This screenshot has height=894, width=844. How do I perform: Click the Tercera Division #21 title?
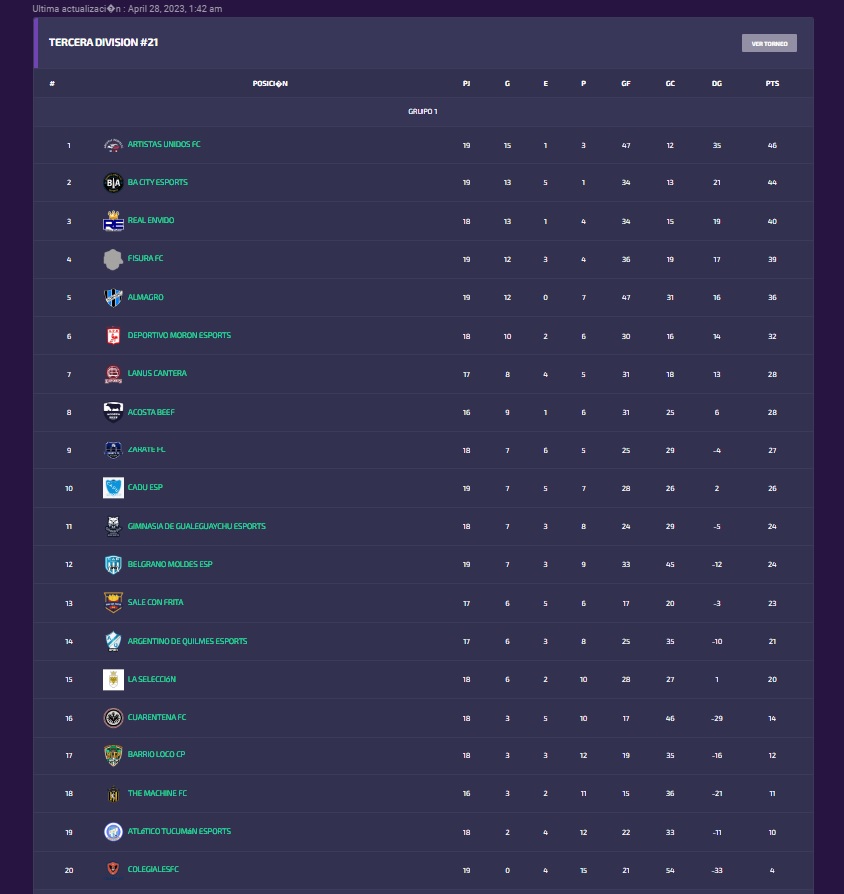103,42
